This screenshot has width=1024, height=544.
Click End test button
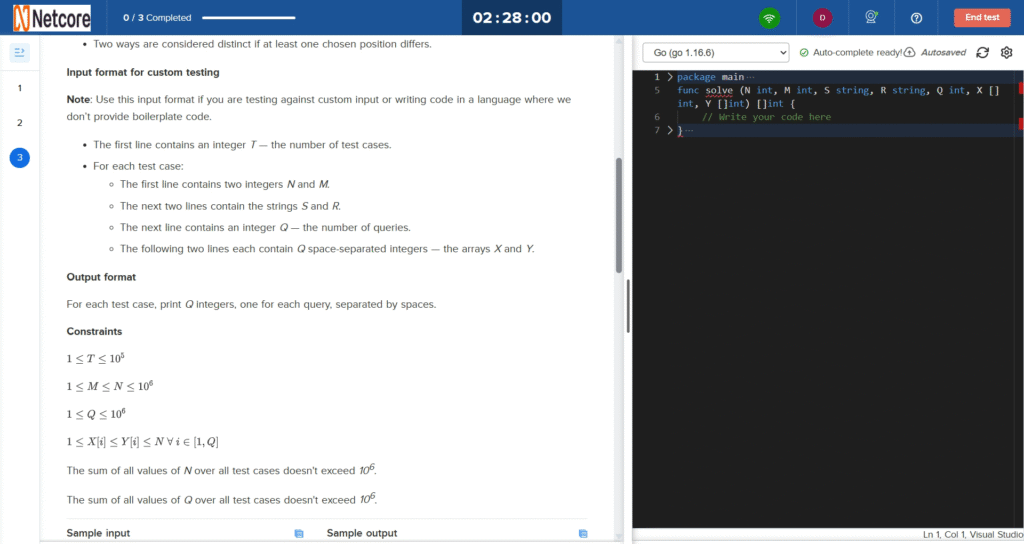tap(982, 18)
